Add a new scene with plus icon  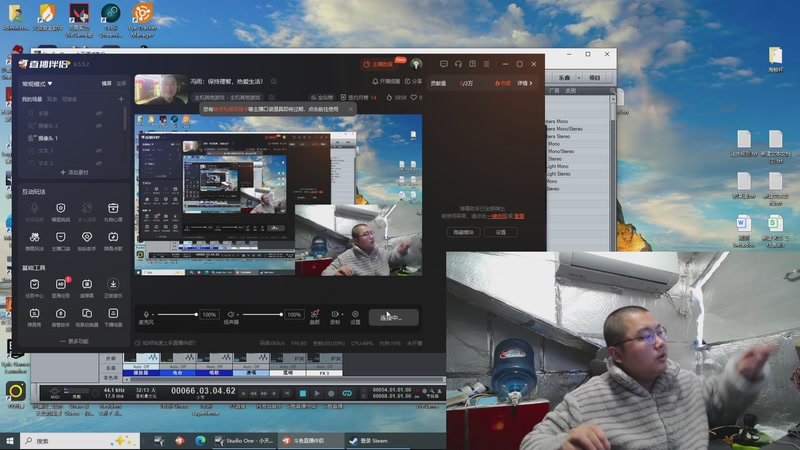[x=121, y=99]
